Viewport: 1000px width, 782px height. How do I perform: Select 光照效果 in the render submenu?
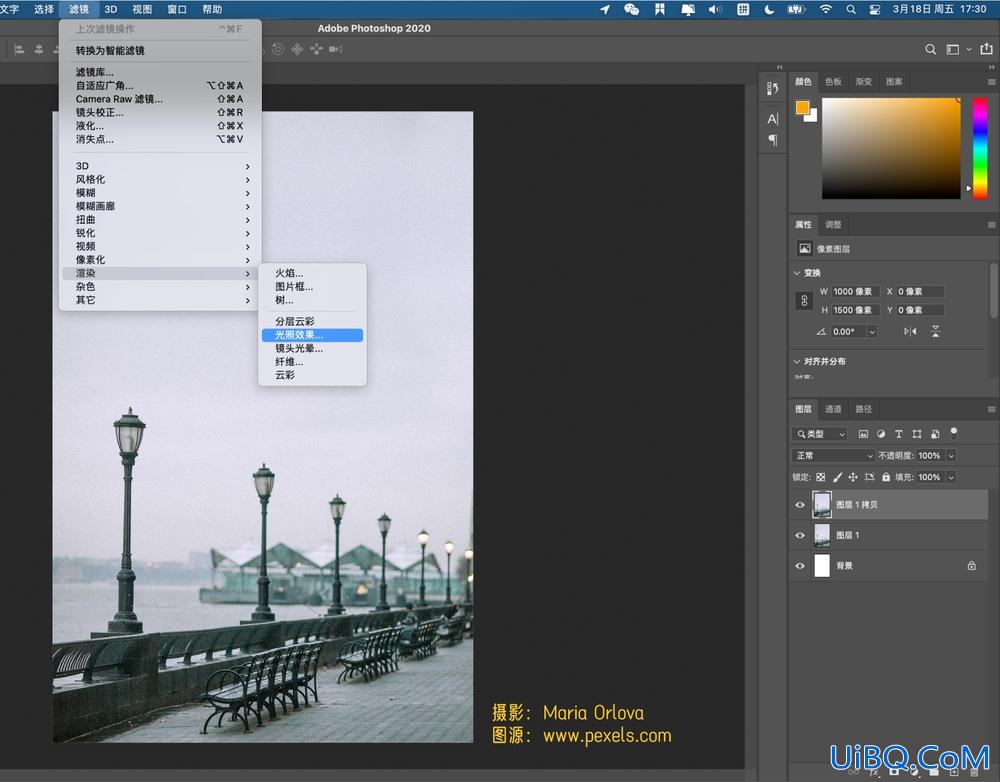312,335
